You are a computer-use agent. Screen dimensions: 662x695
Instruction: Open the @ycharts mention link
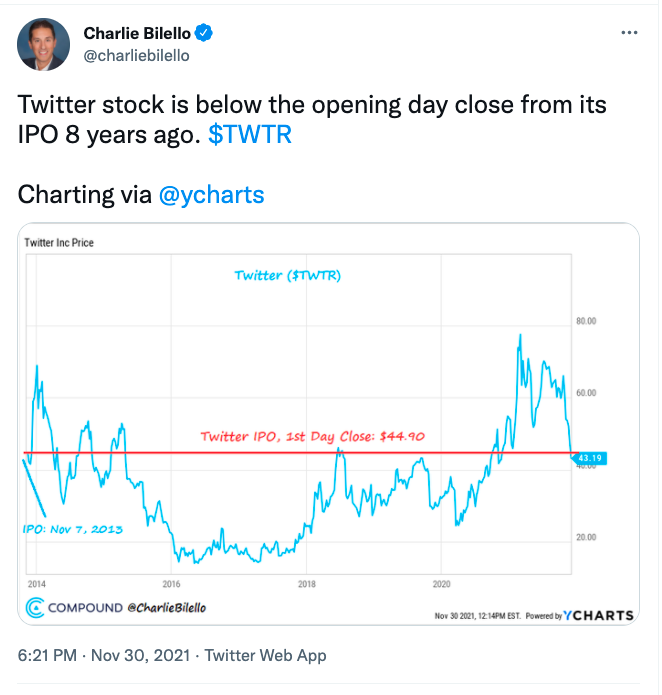pos(211,194)
